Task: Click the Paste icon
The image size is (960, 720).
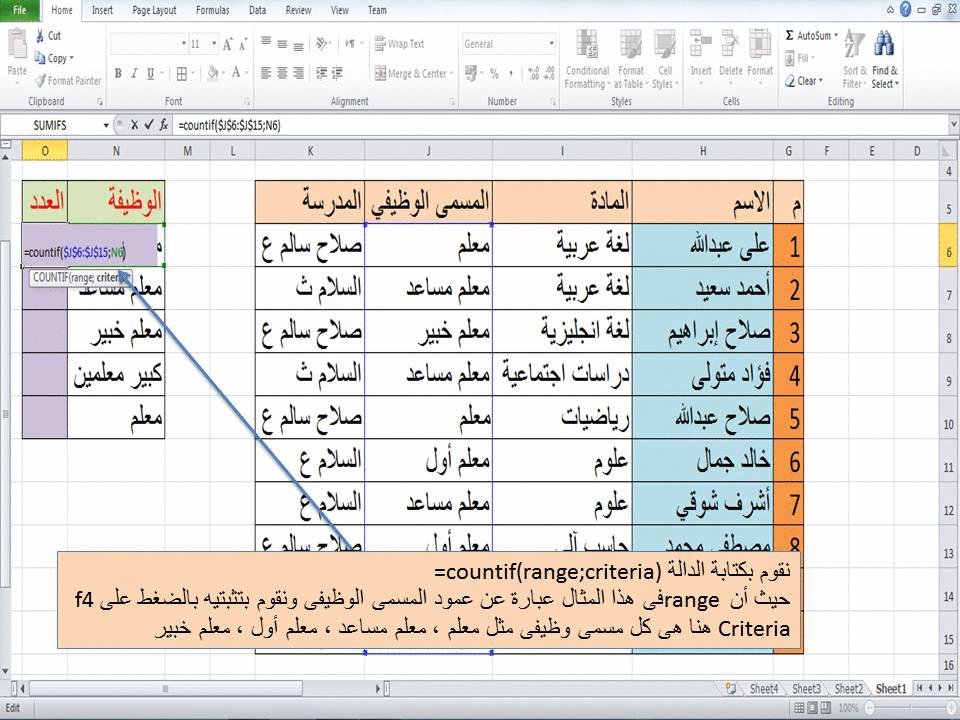Action: [x=17, y=46]
